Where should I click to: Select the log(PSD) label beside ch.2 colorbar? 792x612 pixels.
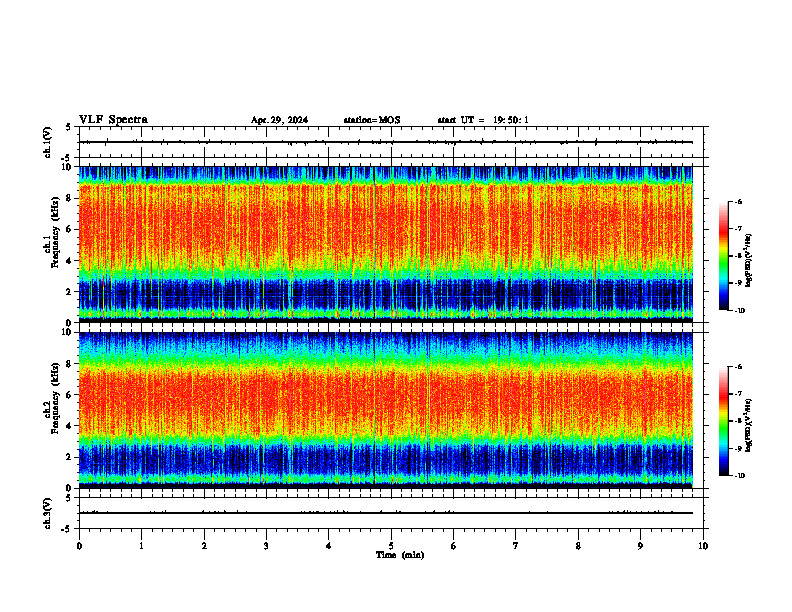click(749, 425)
